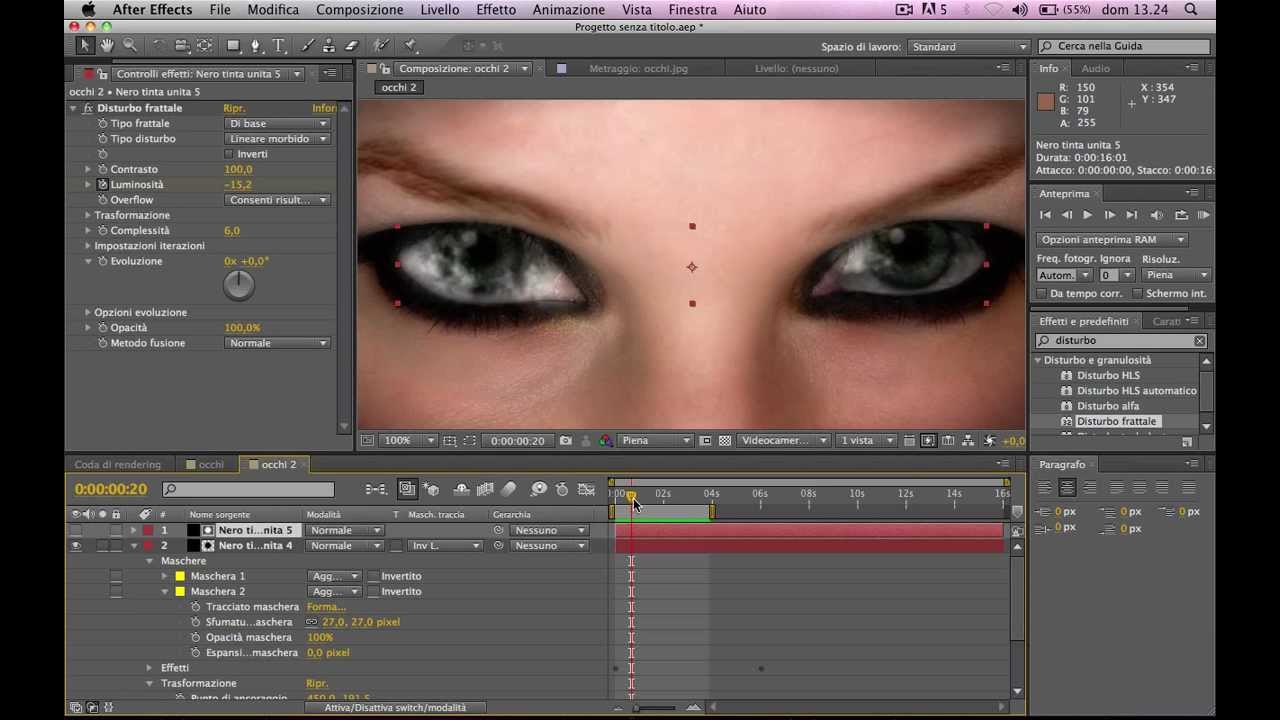This screenshot has height=720, width=1280.
Task: Toggle the Inverti checkbox in Disturbo frattale
Action: 229,154
